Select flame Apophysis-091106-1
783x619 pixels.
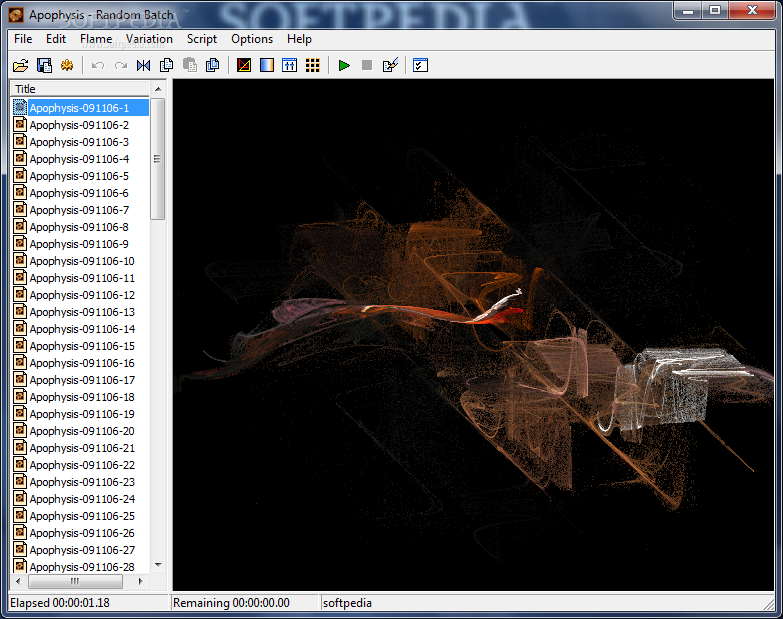(80, 108)
